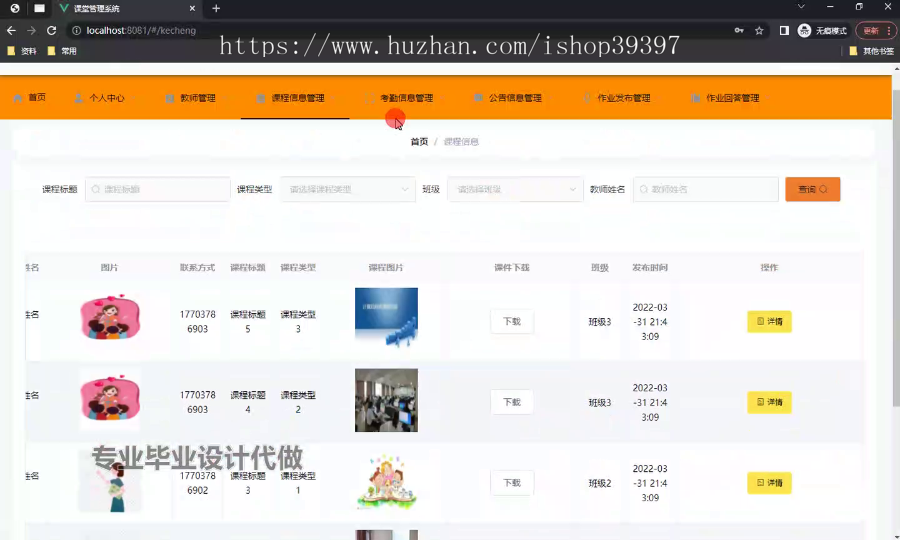Bookmark this page with the star icon

(x=759, y=30)
